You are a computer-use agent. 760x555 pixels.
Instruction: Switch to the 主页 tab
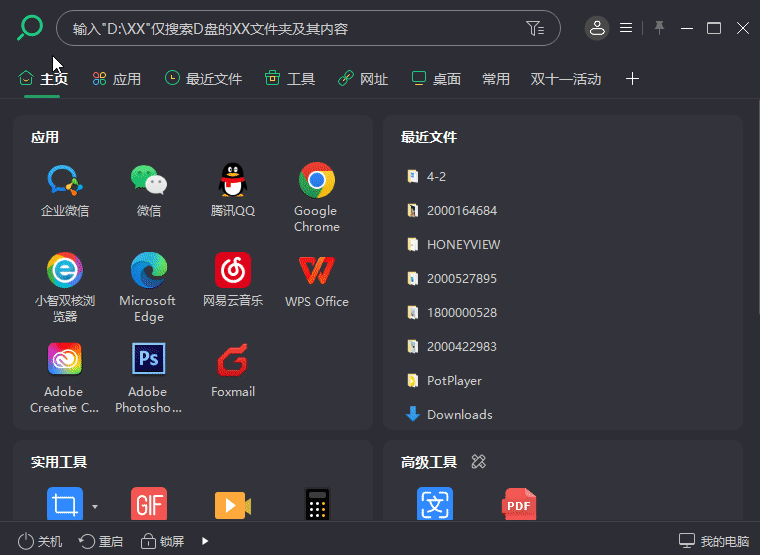(x=43, y=79)
